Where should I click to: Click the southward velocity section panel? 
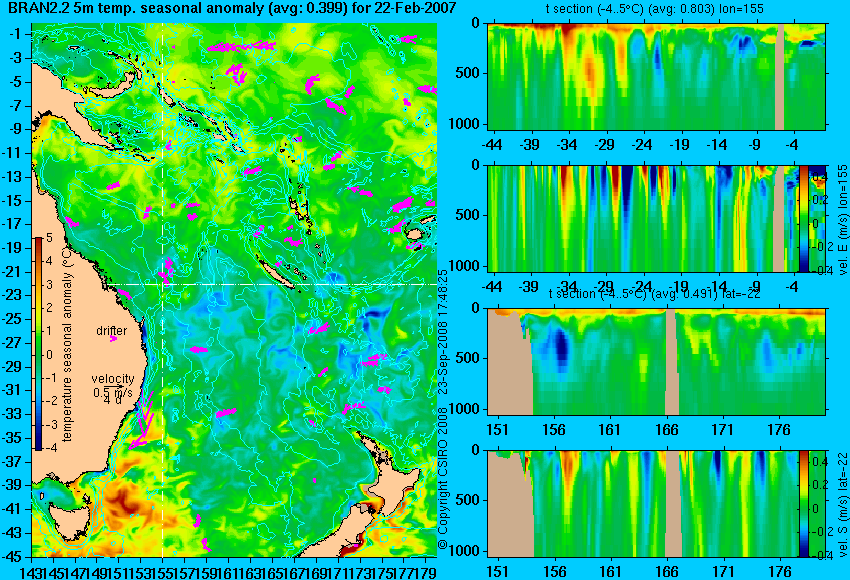point(643,504)
